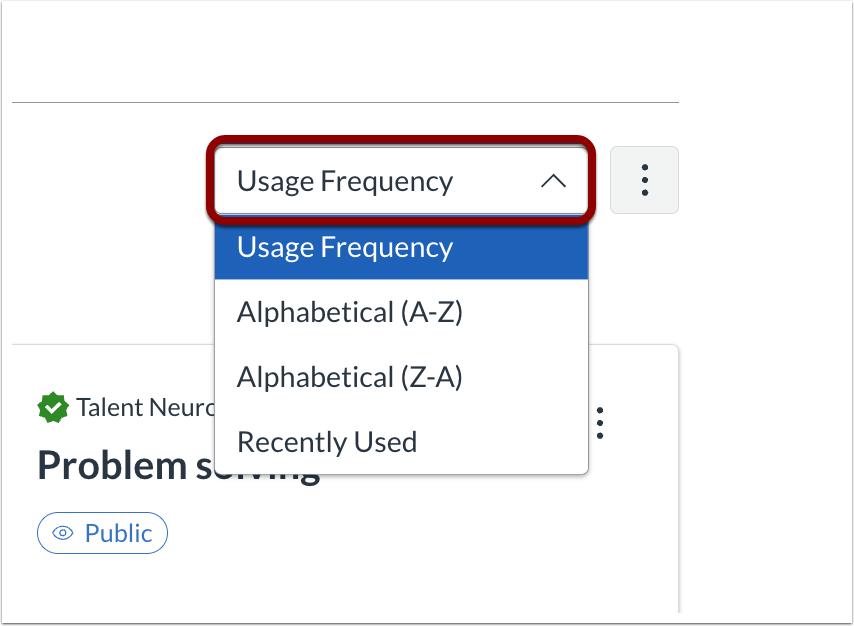
Task: Click the eye icon inside the Public pill
Action: click(x=62, y=533)
